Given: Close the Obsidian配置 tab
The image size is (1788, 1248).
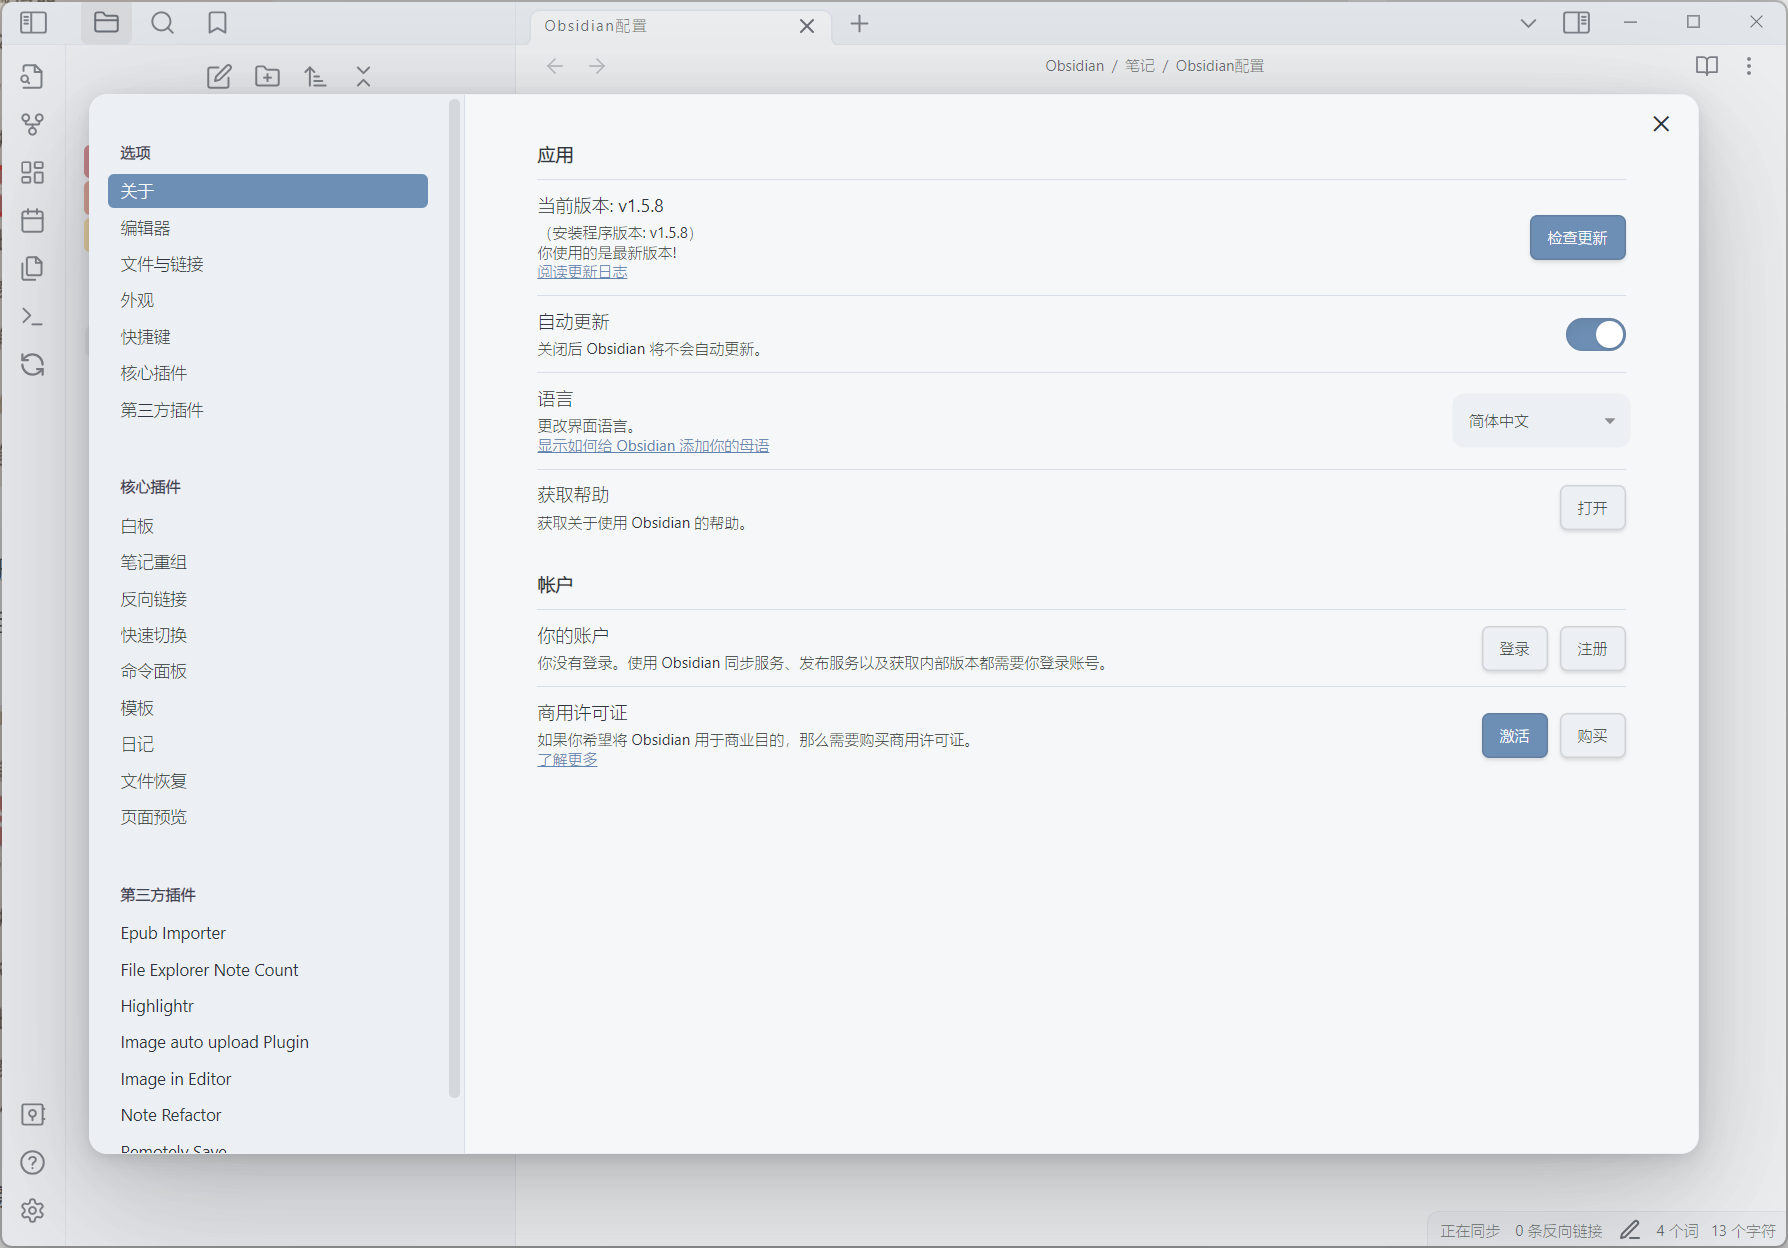Looking at the screenshot, I should click(807, 26).
